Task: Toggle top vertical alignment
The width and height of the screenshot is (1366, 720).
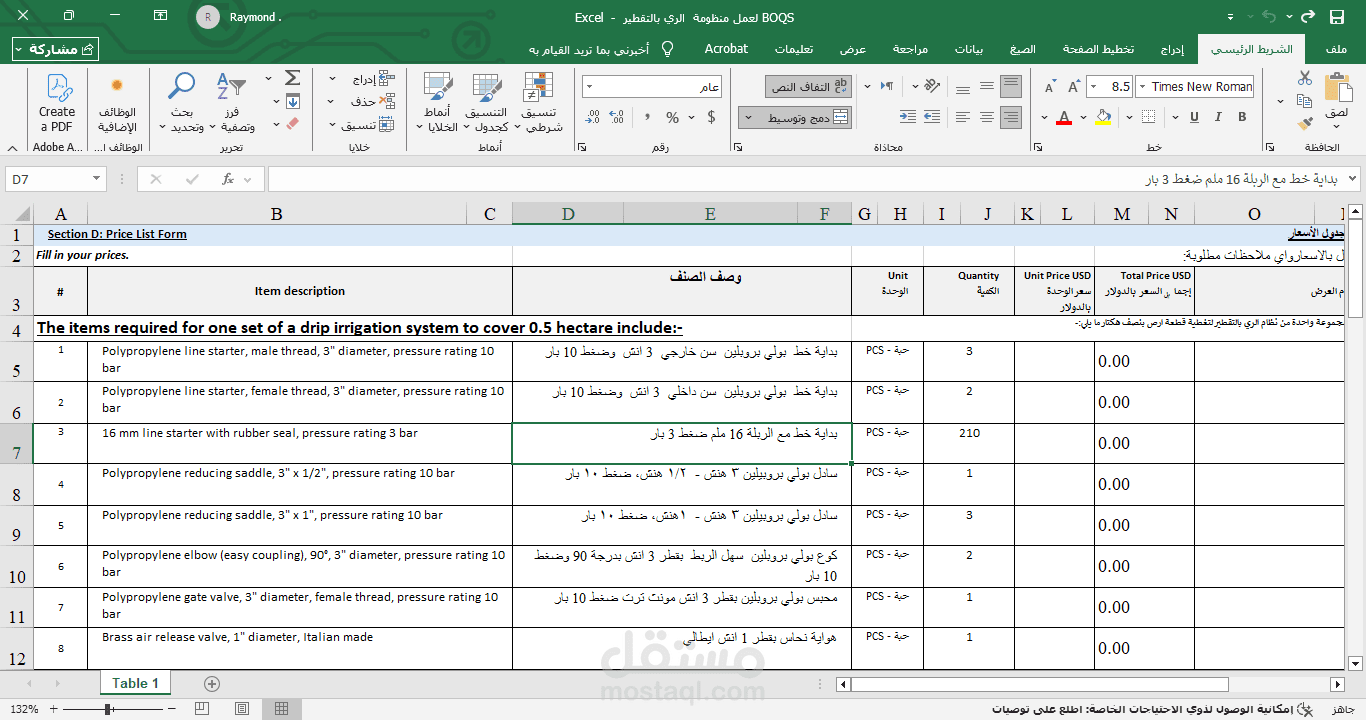Action: pyautogui.click(x=1010, y=87)
